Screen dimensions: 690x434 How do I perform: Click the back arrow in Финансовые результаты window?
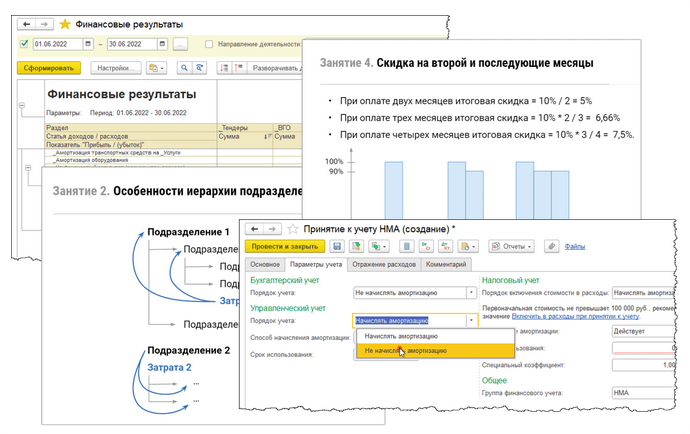tap(25, 22)
